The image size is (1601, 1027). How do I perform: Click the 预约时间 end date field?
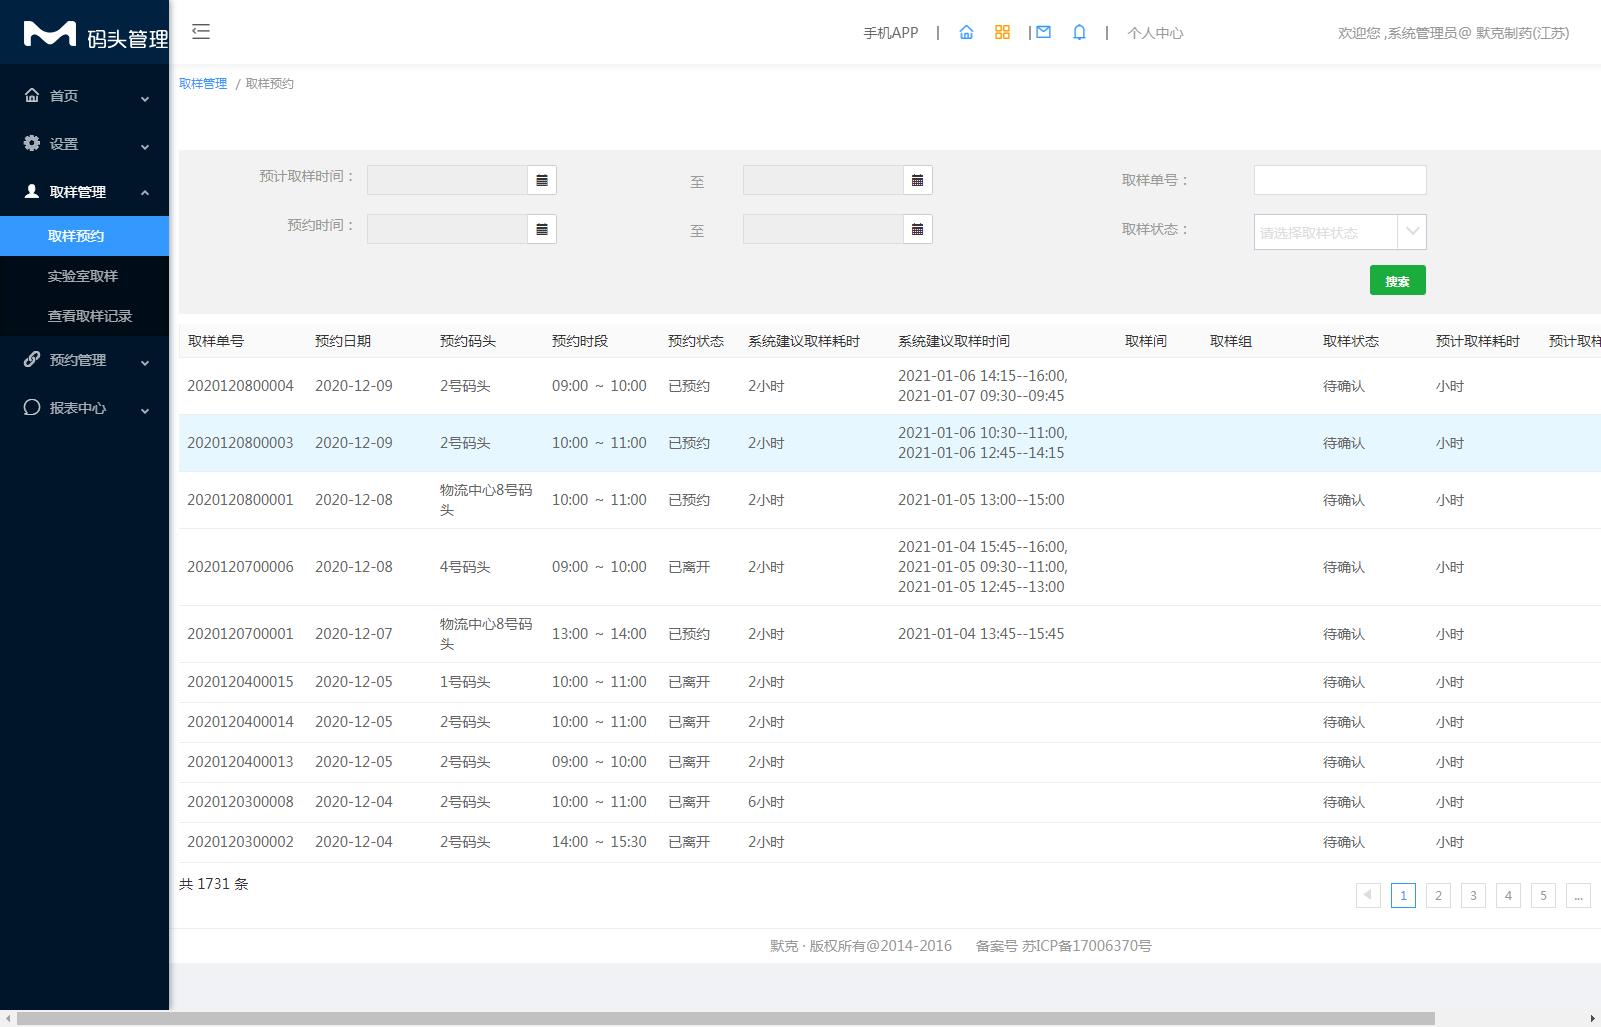coord(823,229)
